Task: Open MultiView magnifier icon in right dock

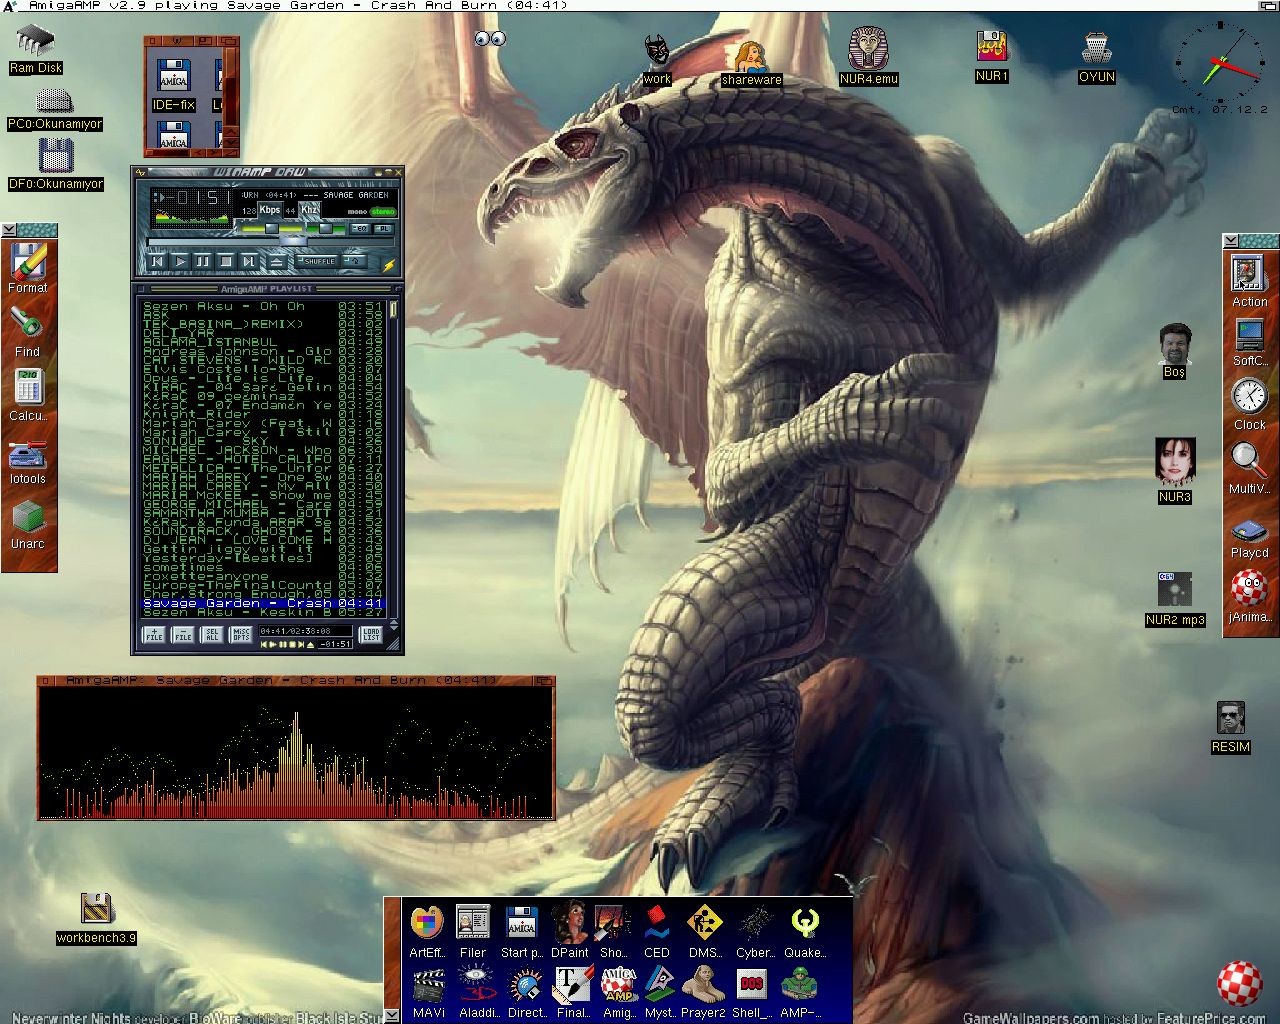Action: click(1249, 468)
